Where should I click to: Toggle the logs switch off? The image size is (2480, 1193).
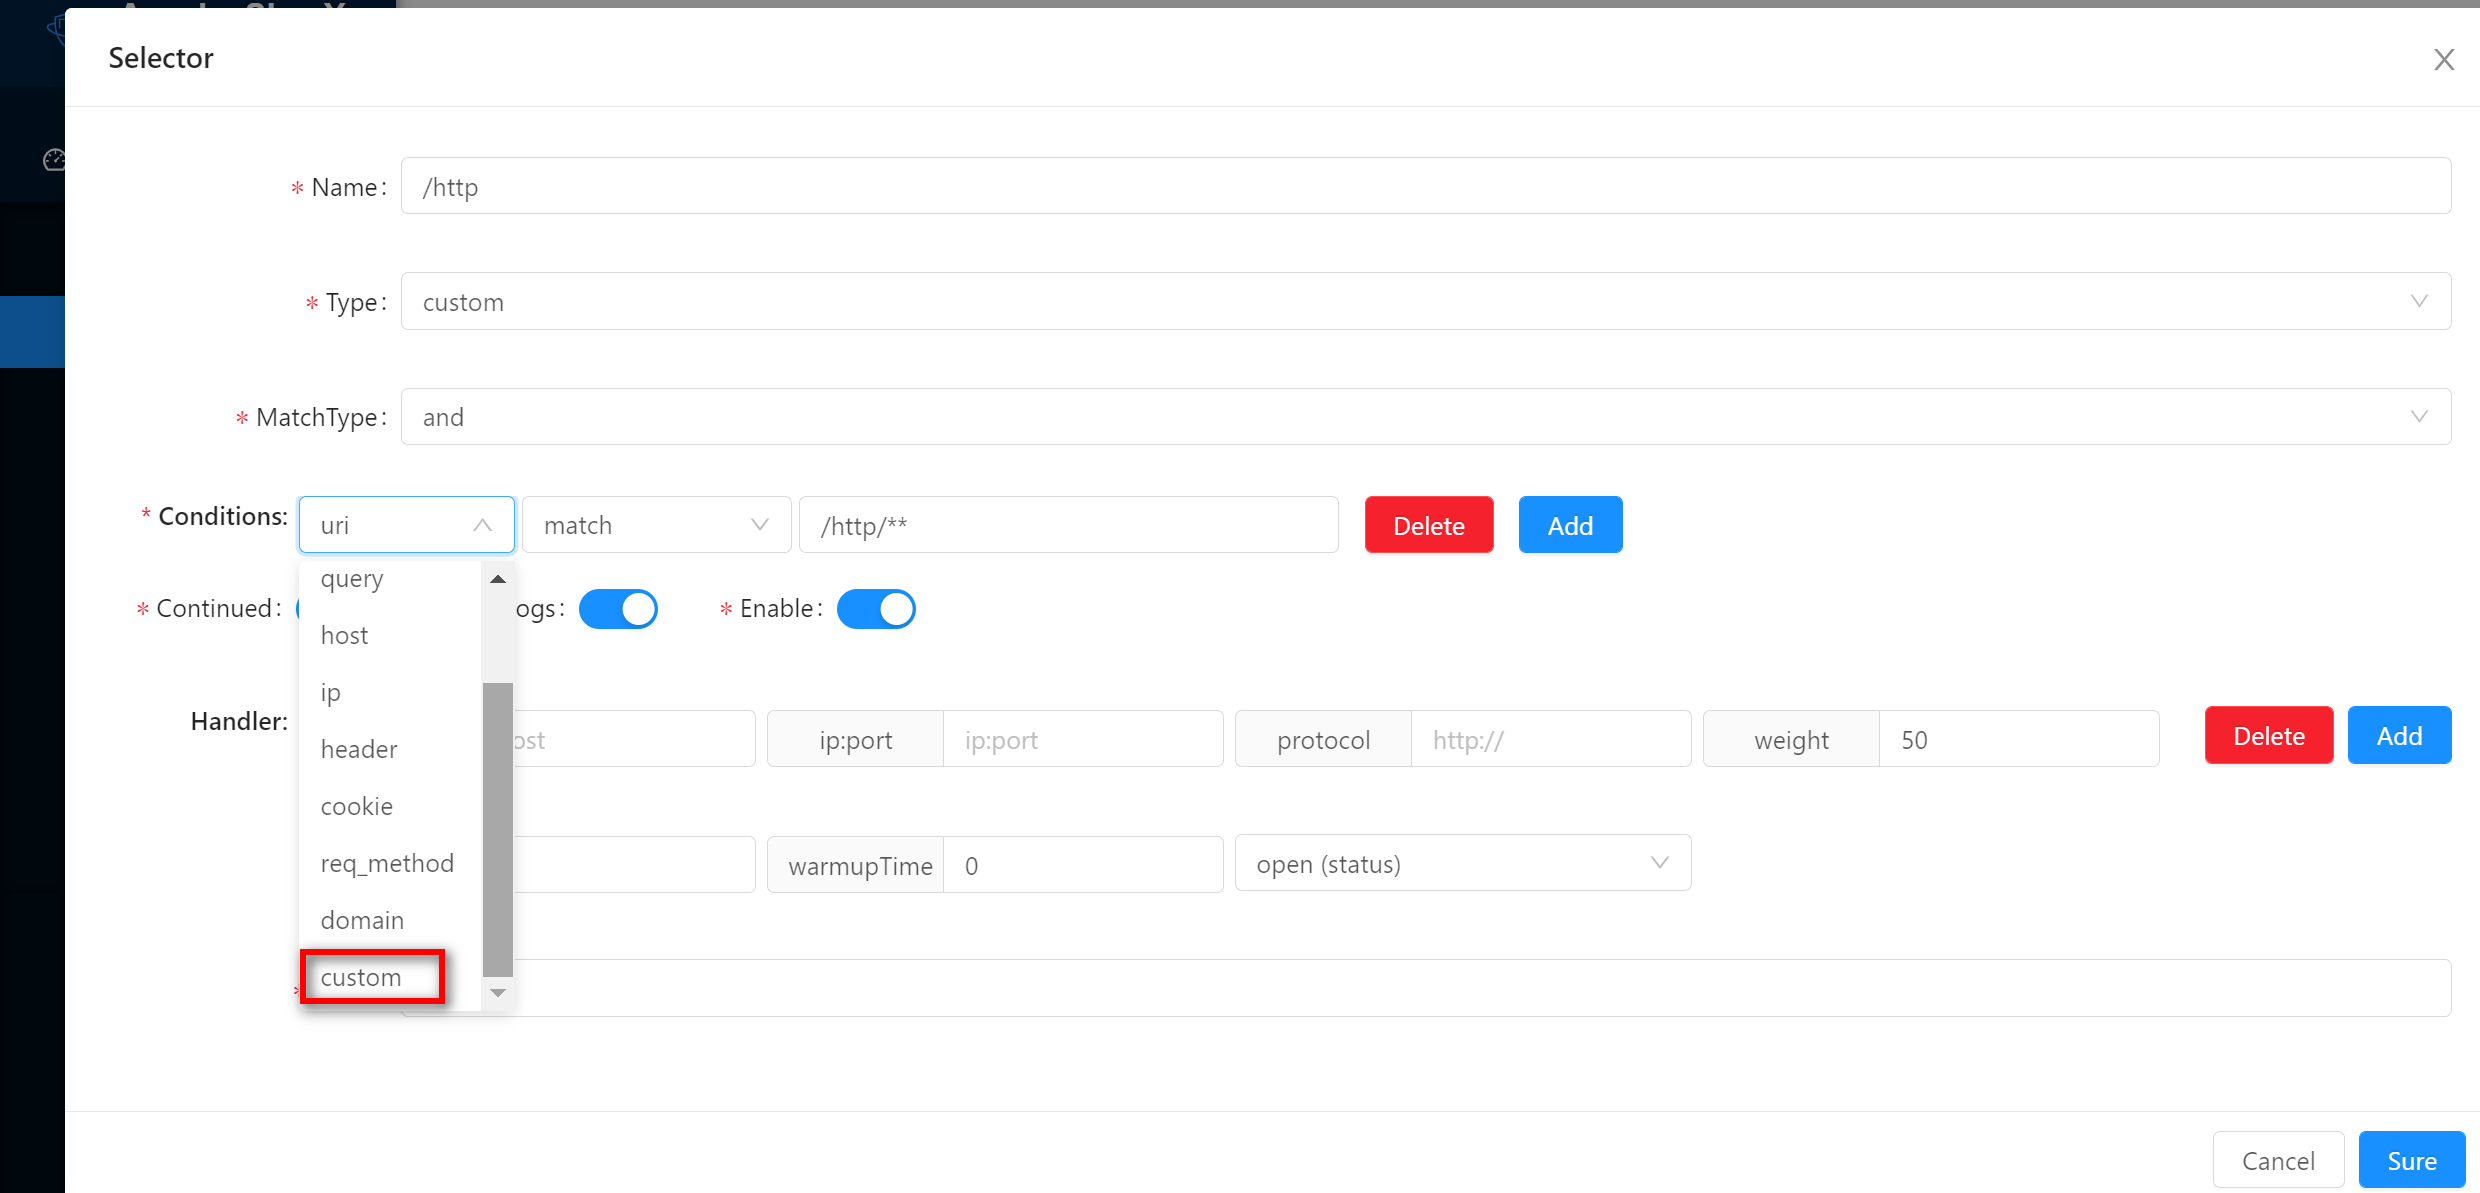[618, 609]
